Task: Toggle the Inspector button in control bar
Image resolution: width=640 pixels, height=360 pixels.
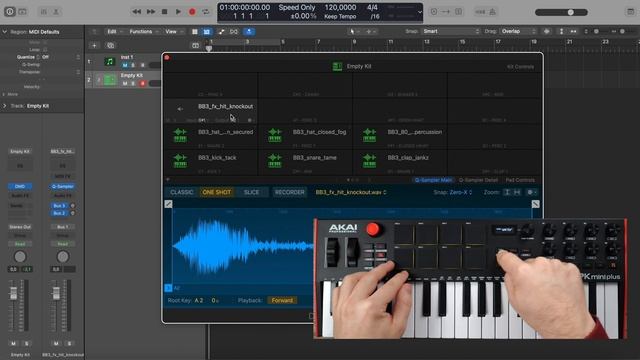Action: [x=10, y=12]
